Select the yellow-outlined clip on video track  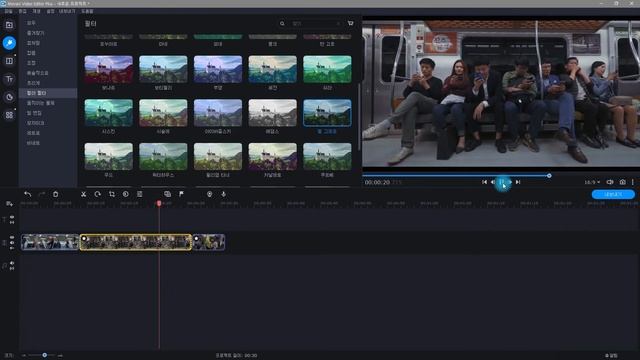tap(136, 242)
